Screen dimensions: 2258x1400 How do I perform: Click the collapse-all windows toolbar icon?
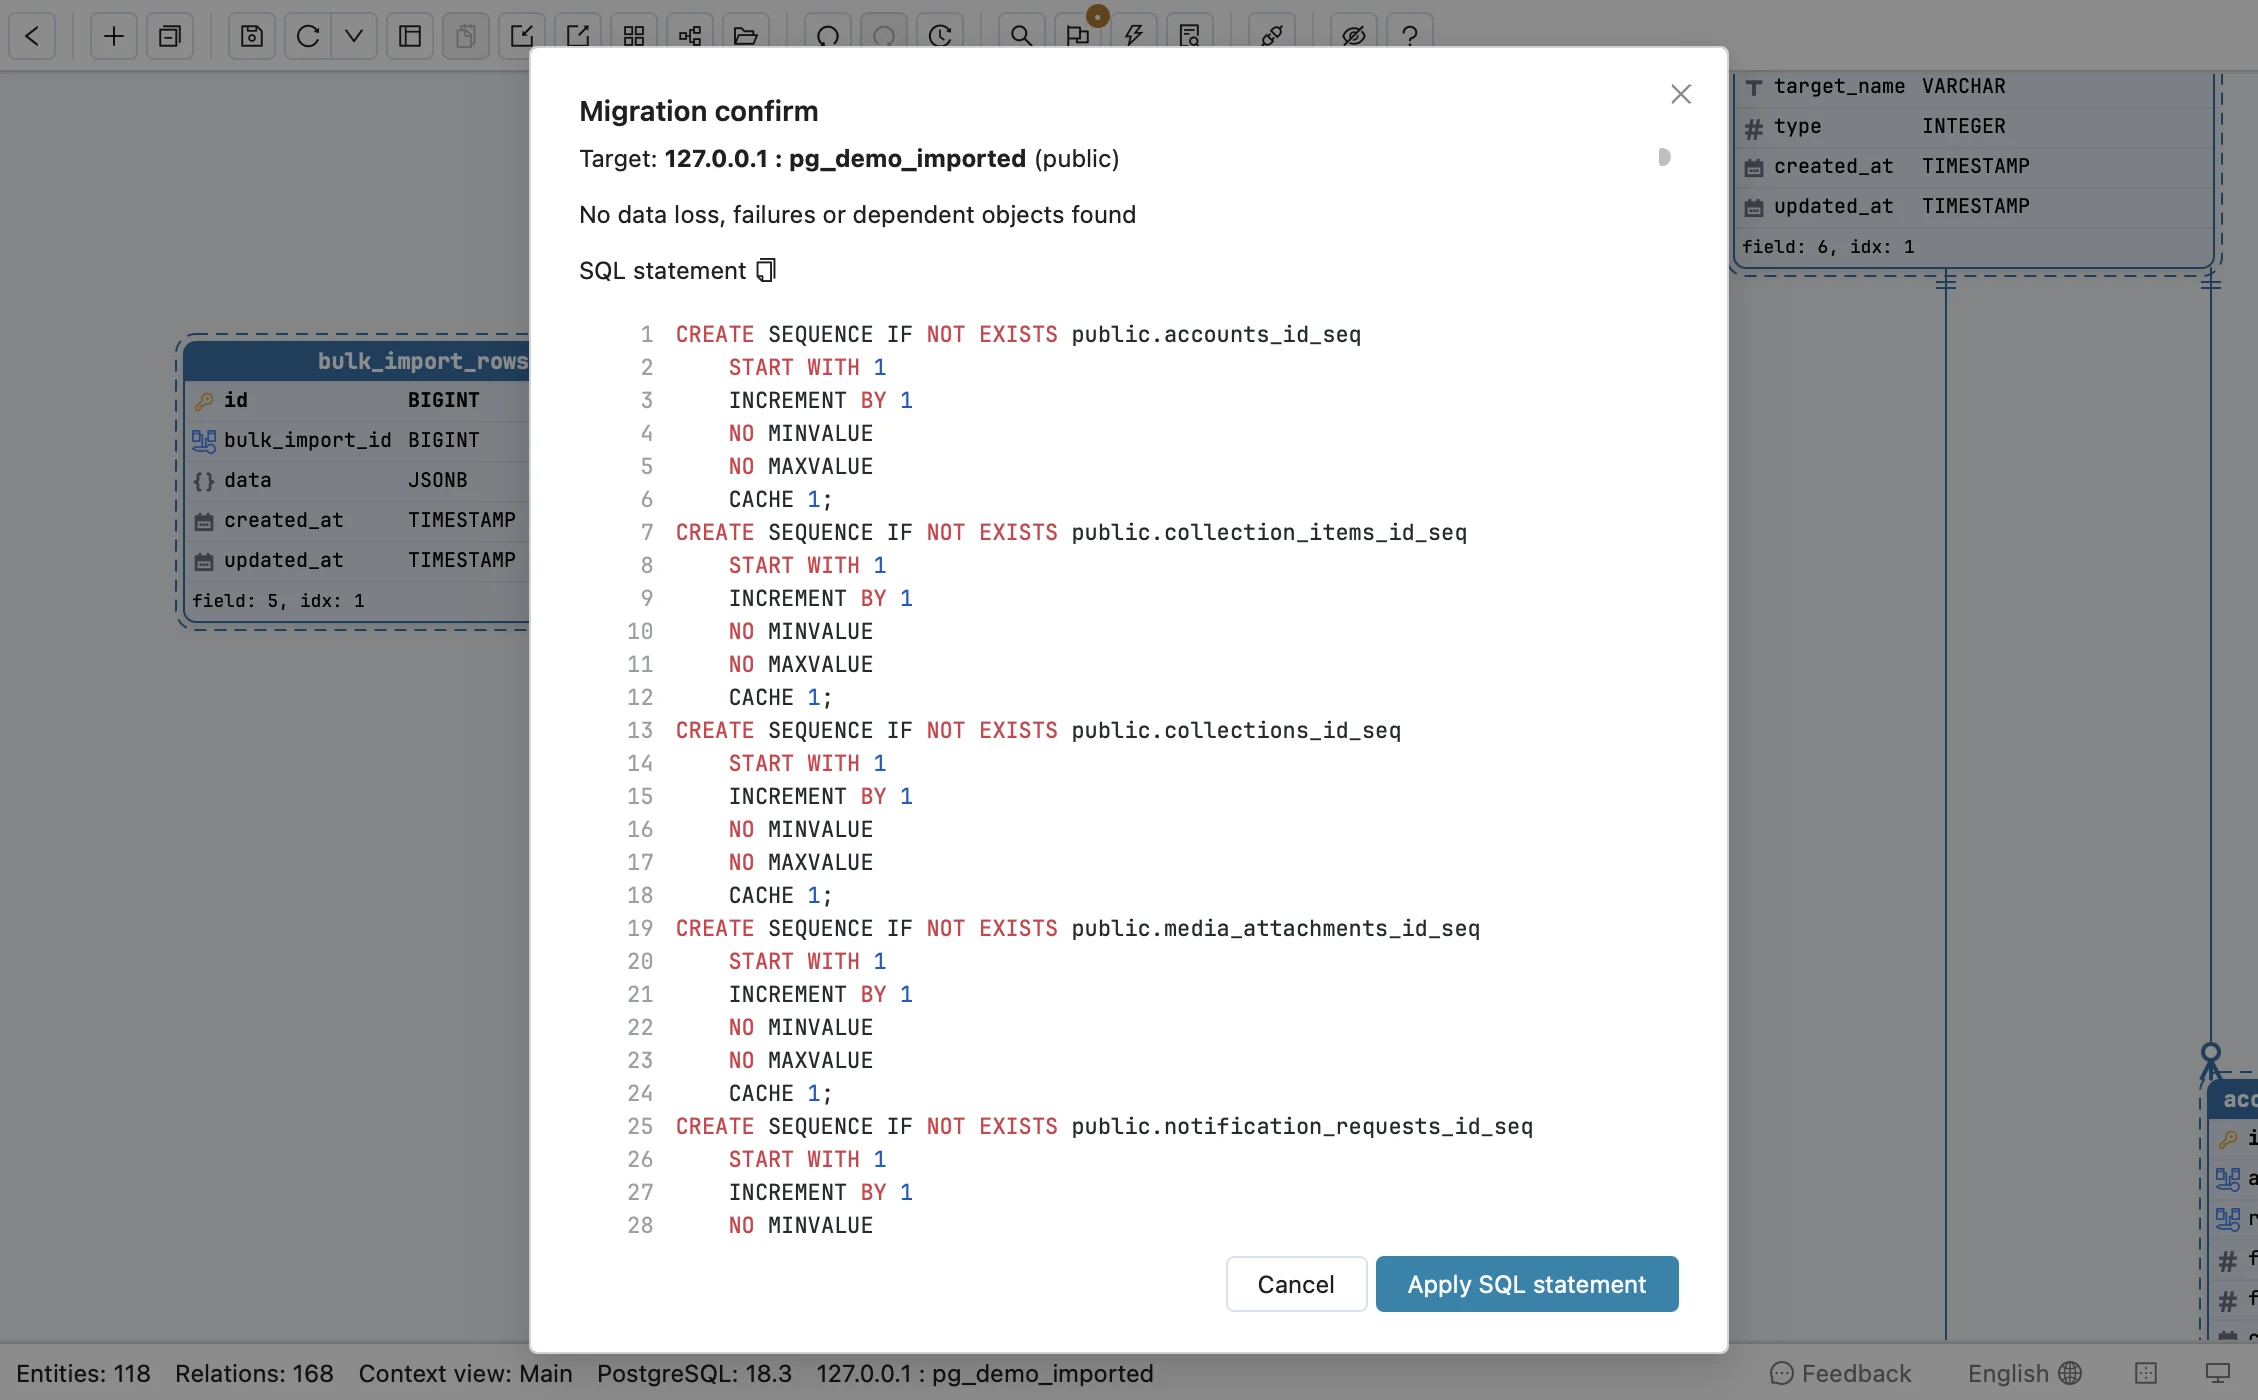pyautogui.click(x=170, y=36)
